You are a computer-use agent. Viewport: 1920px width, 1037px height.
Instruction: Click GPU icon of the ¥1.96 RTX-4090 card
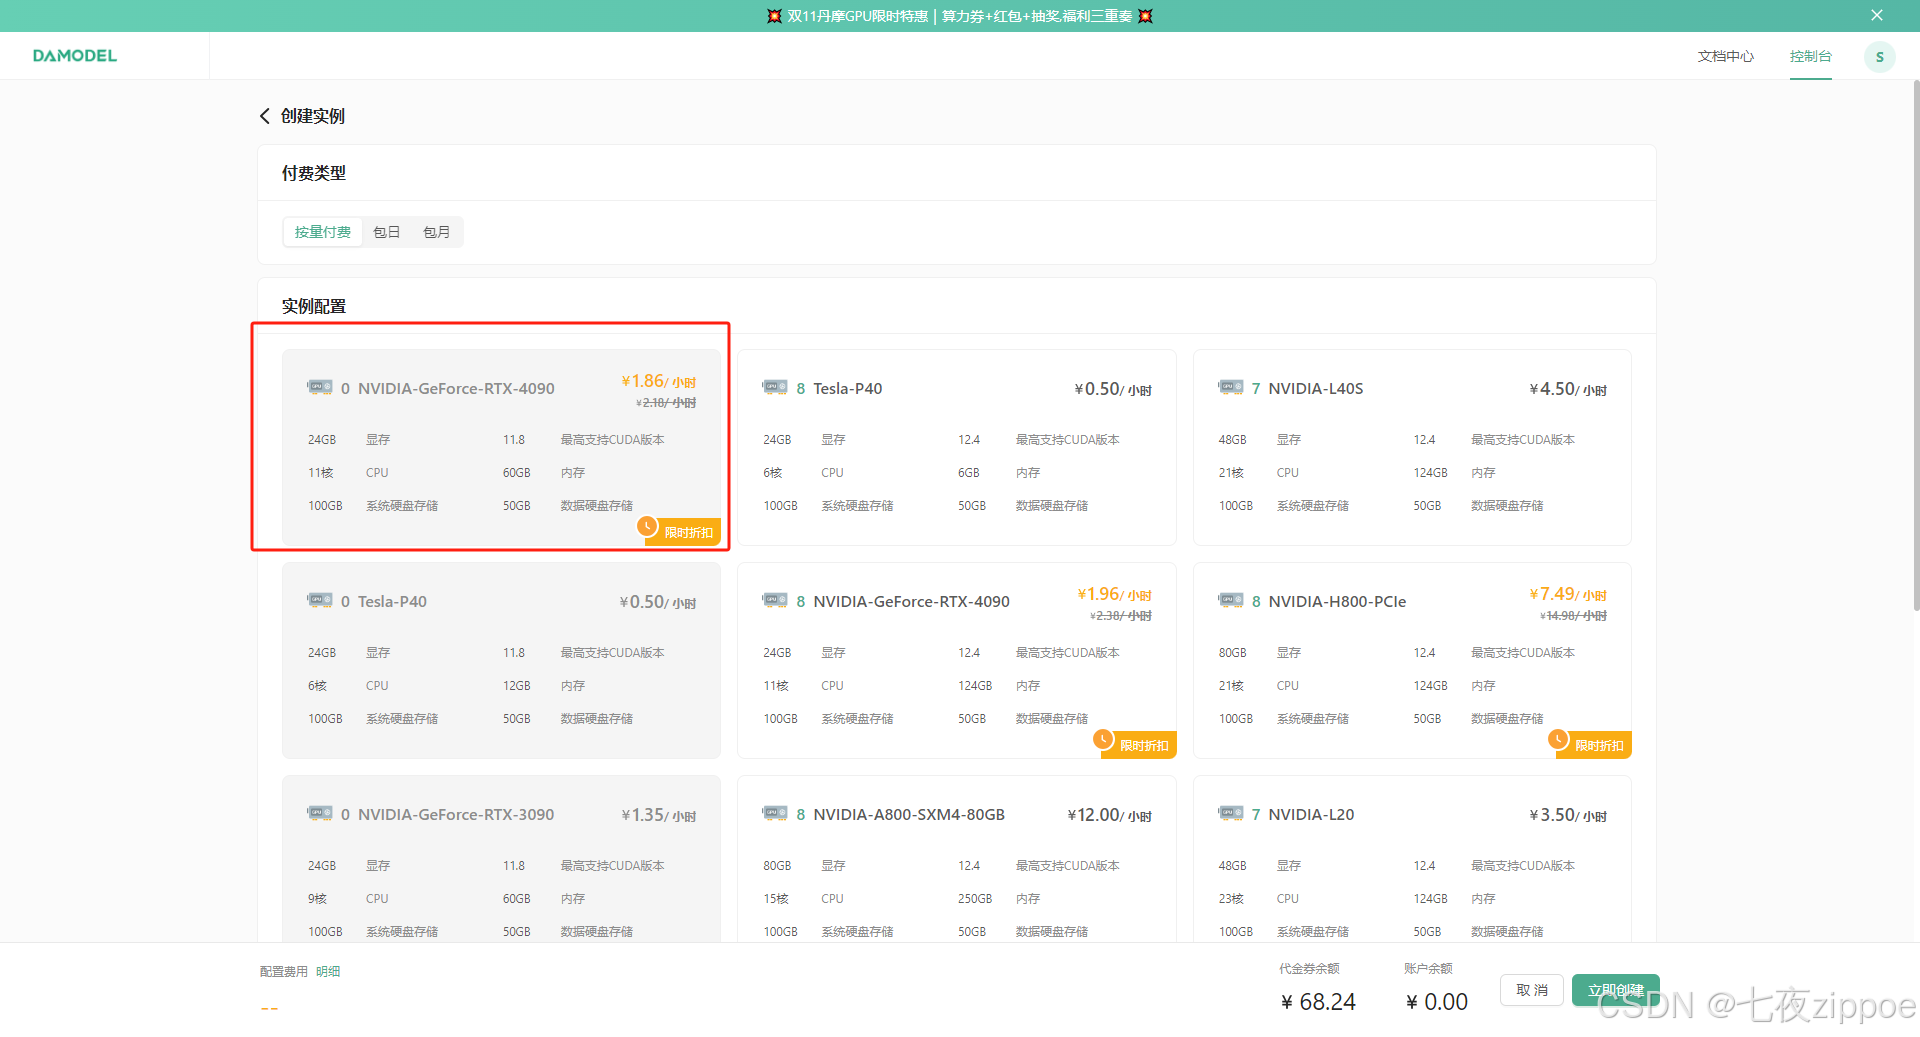coord(775,600)
